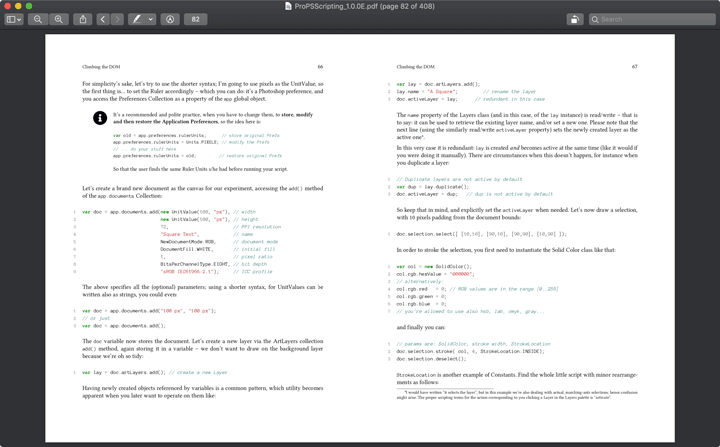Click the code line starting 'doc.selection.select'

[482, 234]
